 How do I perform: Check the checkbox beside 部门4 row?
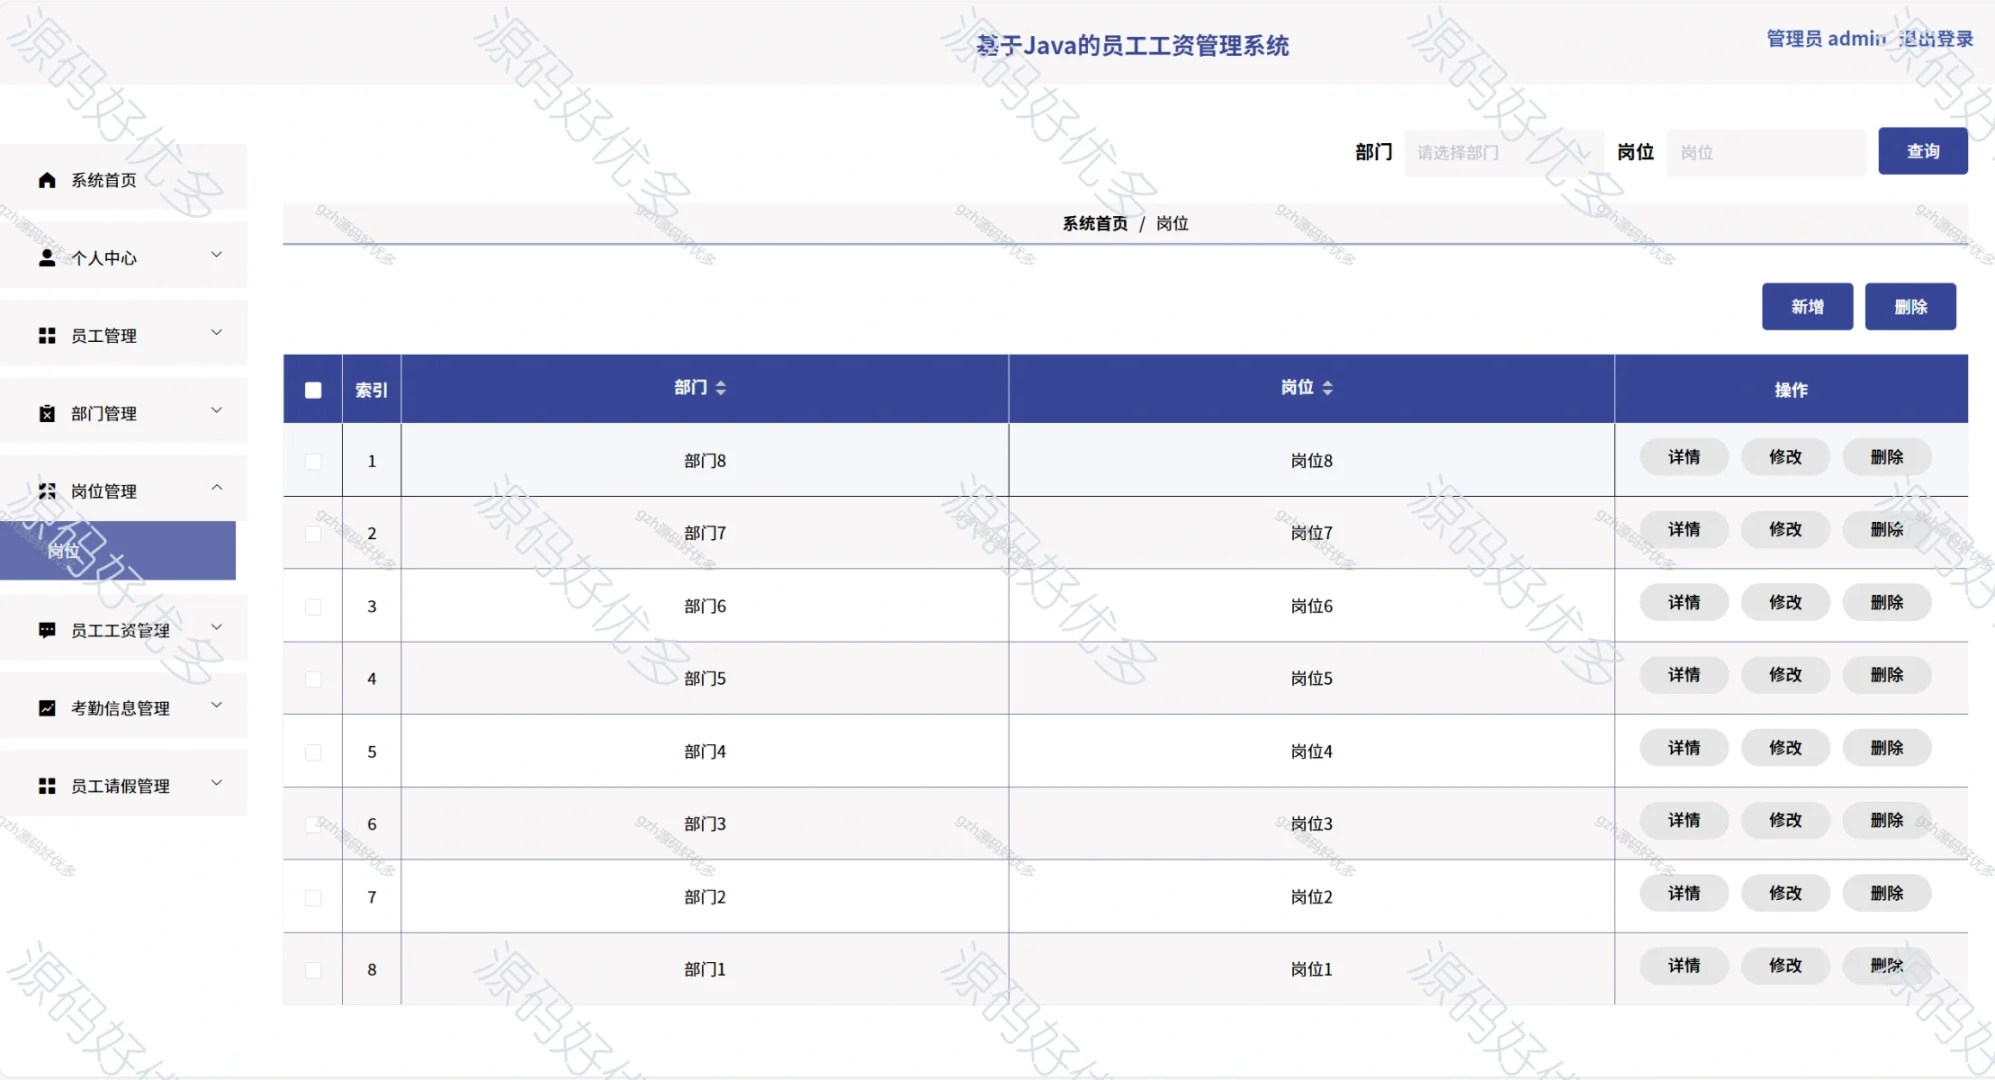[312, 751]
